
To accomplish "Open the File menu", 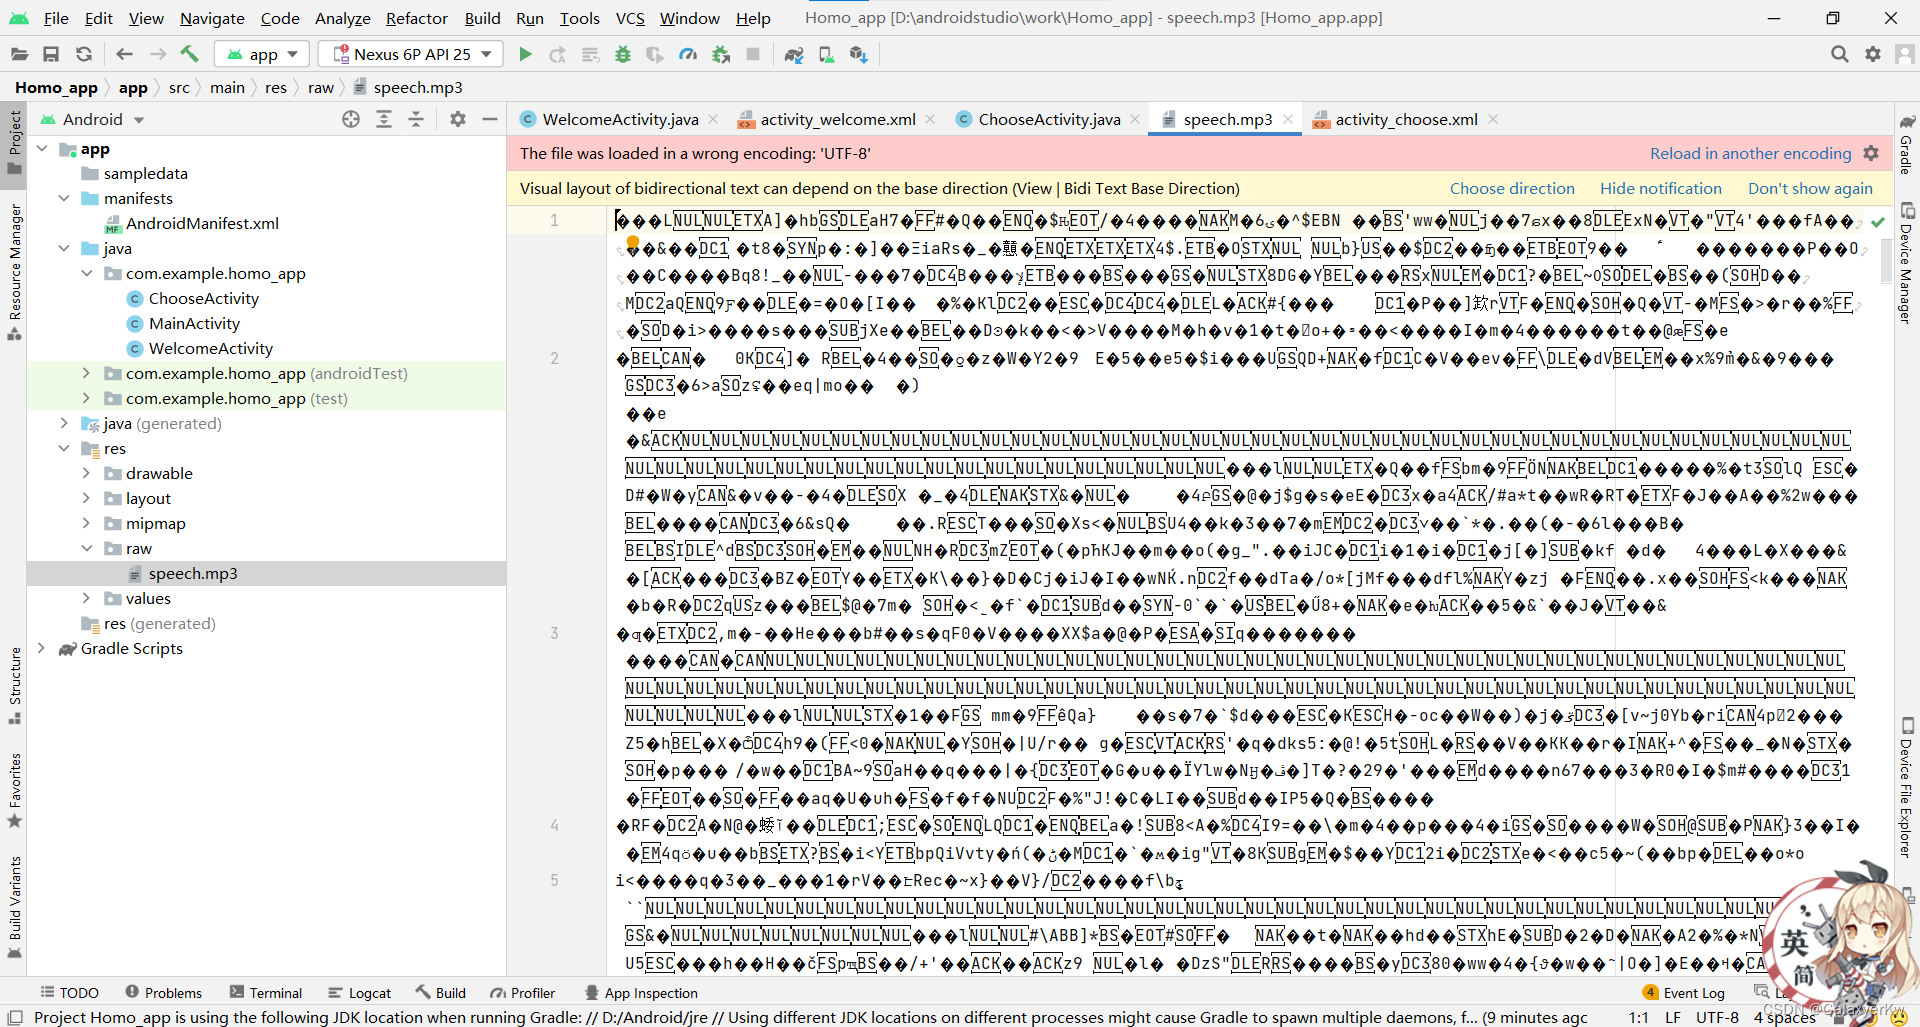I will 56,18.
